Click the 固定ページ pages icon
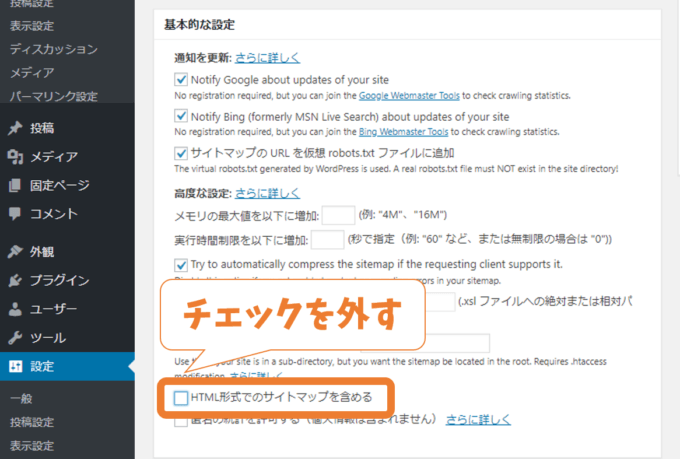 15,185
